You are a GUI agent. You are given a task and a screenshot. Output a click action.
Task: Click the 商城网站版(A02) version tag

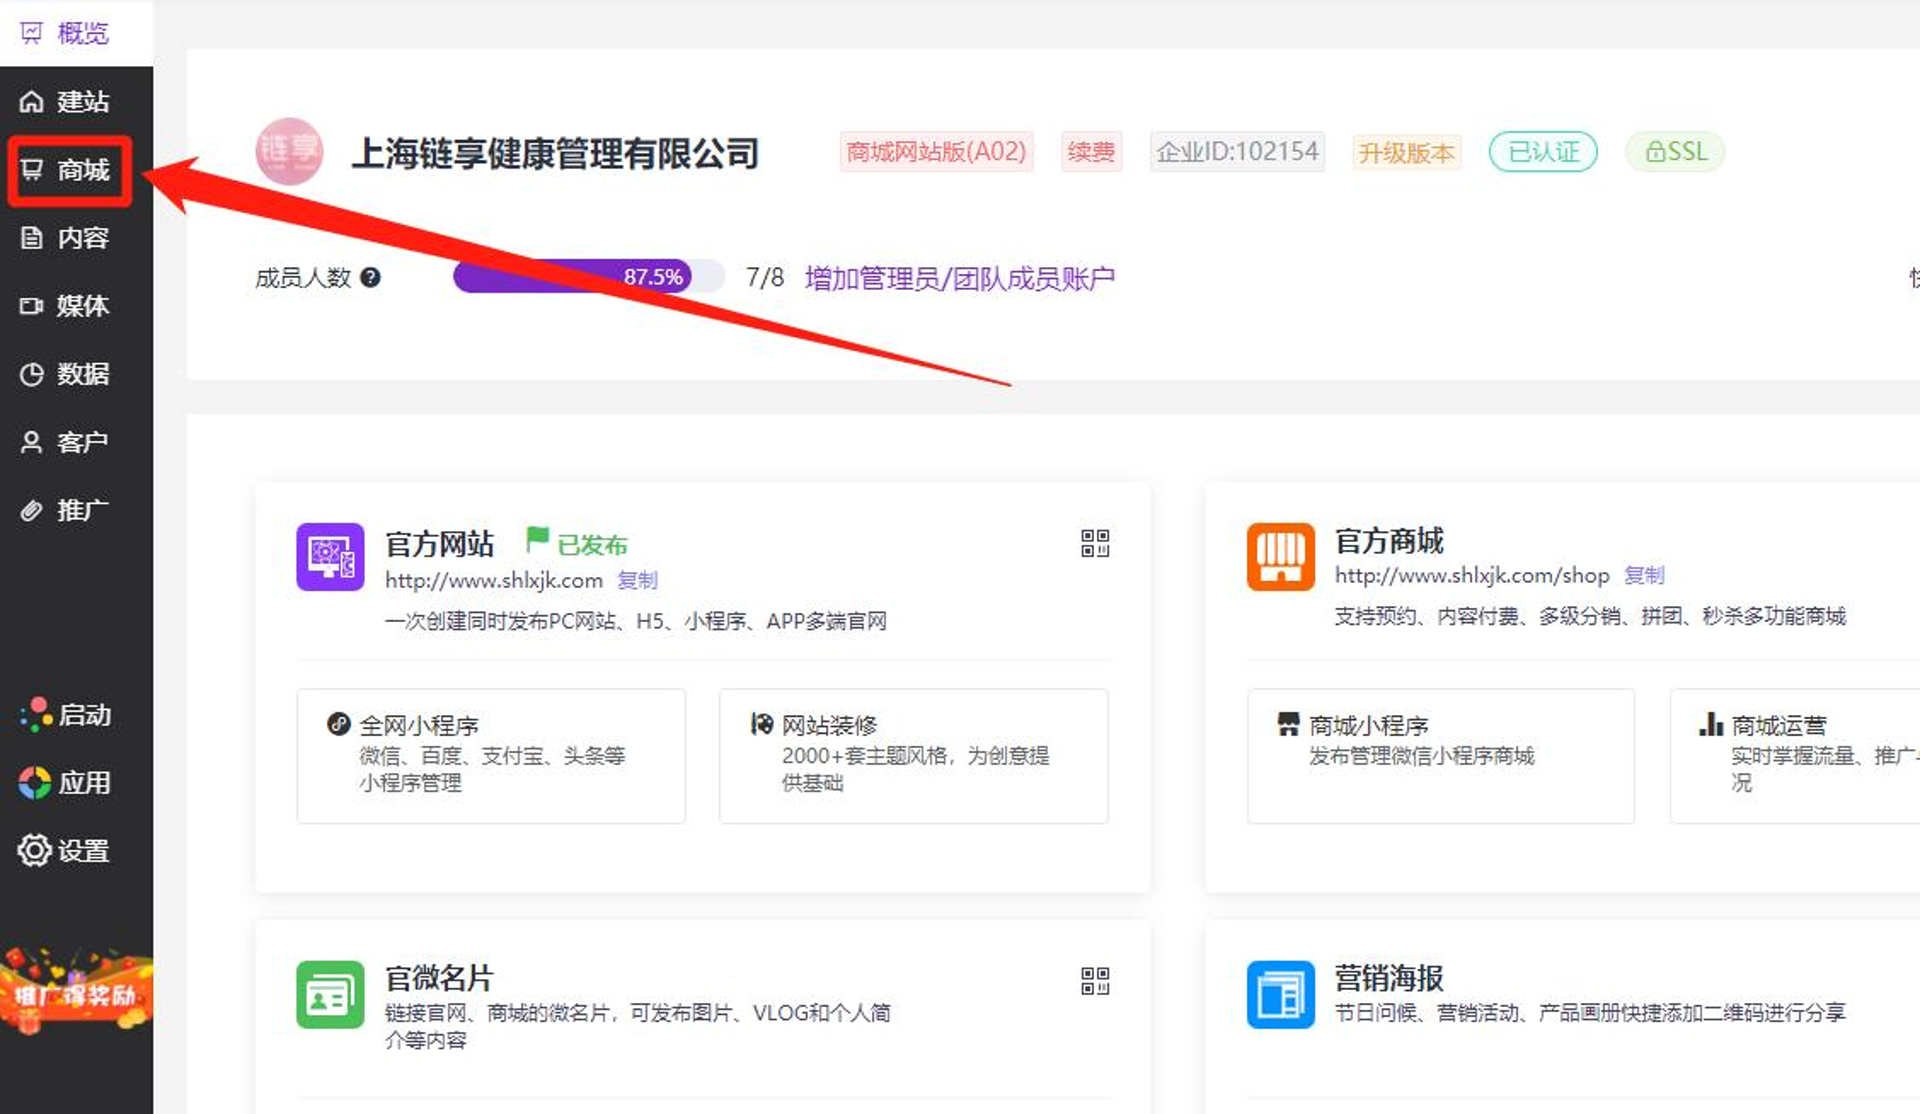[x=936, y=152]
